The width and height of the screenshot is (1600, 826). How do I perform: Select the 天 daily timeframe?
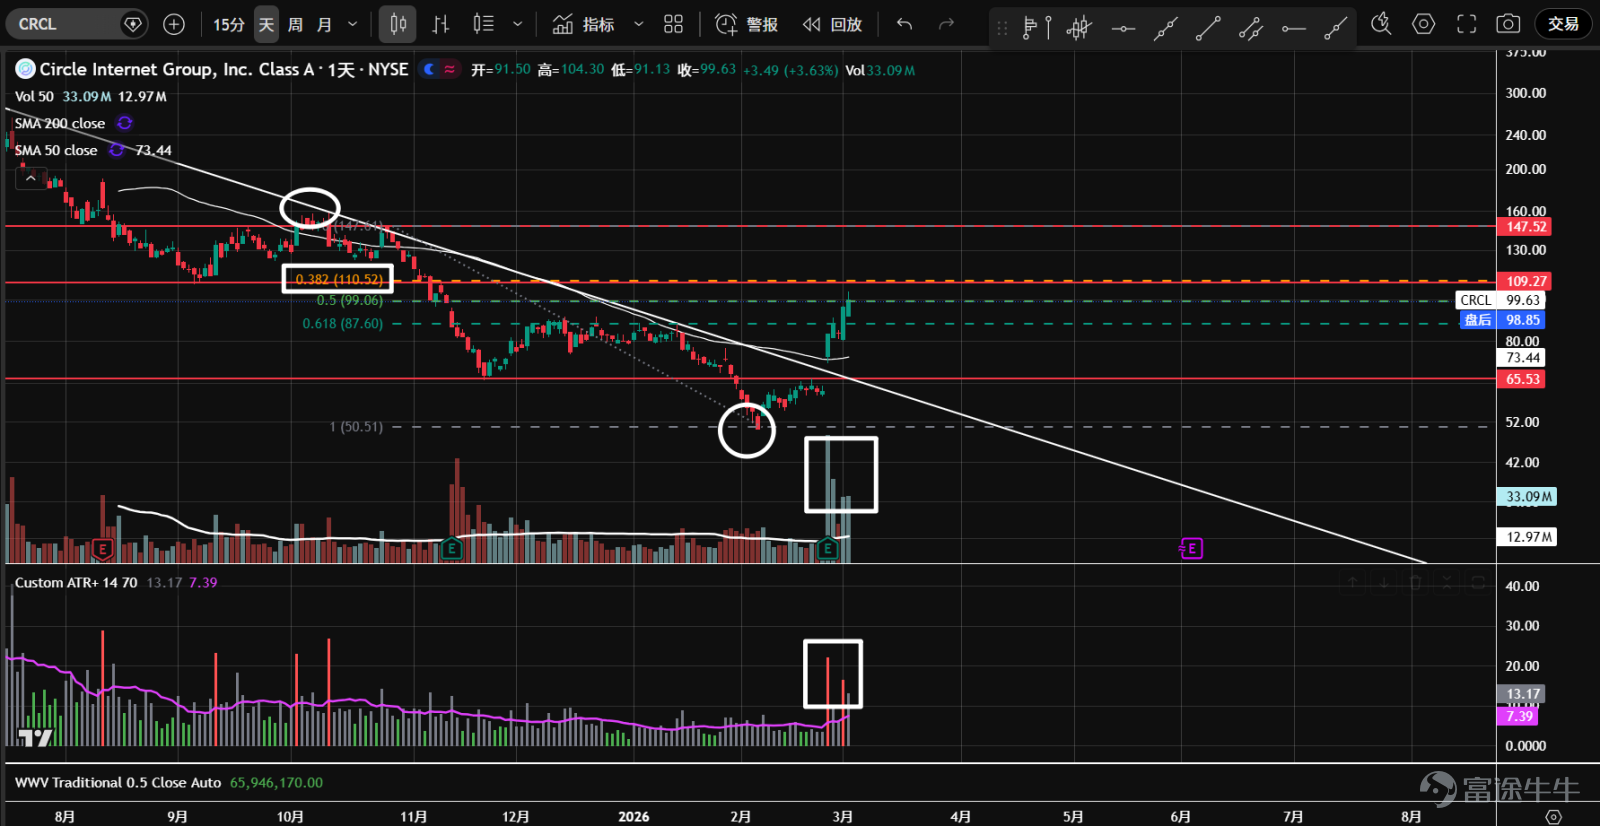pos(266,24)
